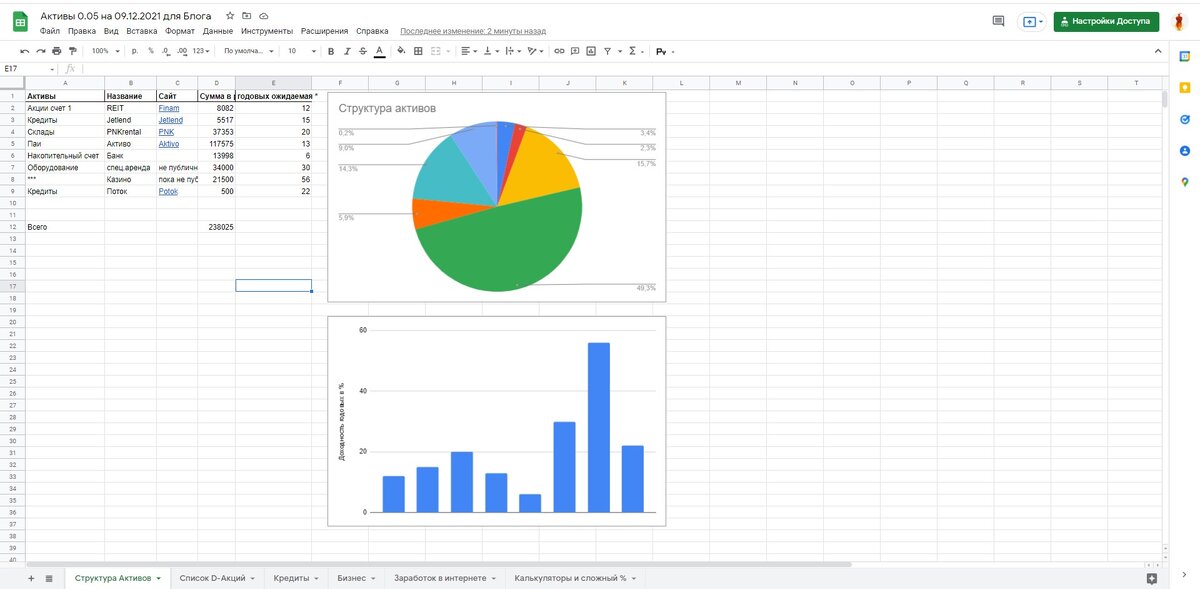The height and width of the screenshot is (589, 1200).
Task: Click the undo arrow in the toolbar
Action: coord(25,51)
